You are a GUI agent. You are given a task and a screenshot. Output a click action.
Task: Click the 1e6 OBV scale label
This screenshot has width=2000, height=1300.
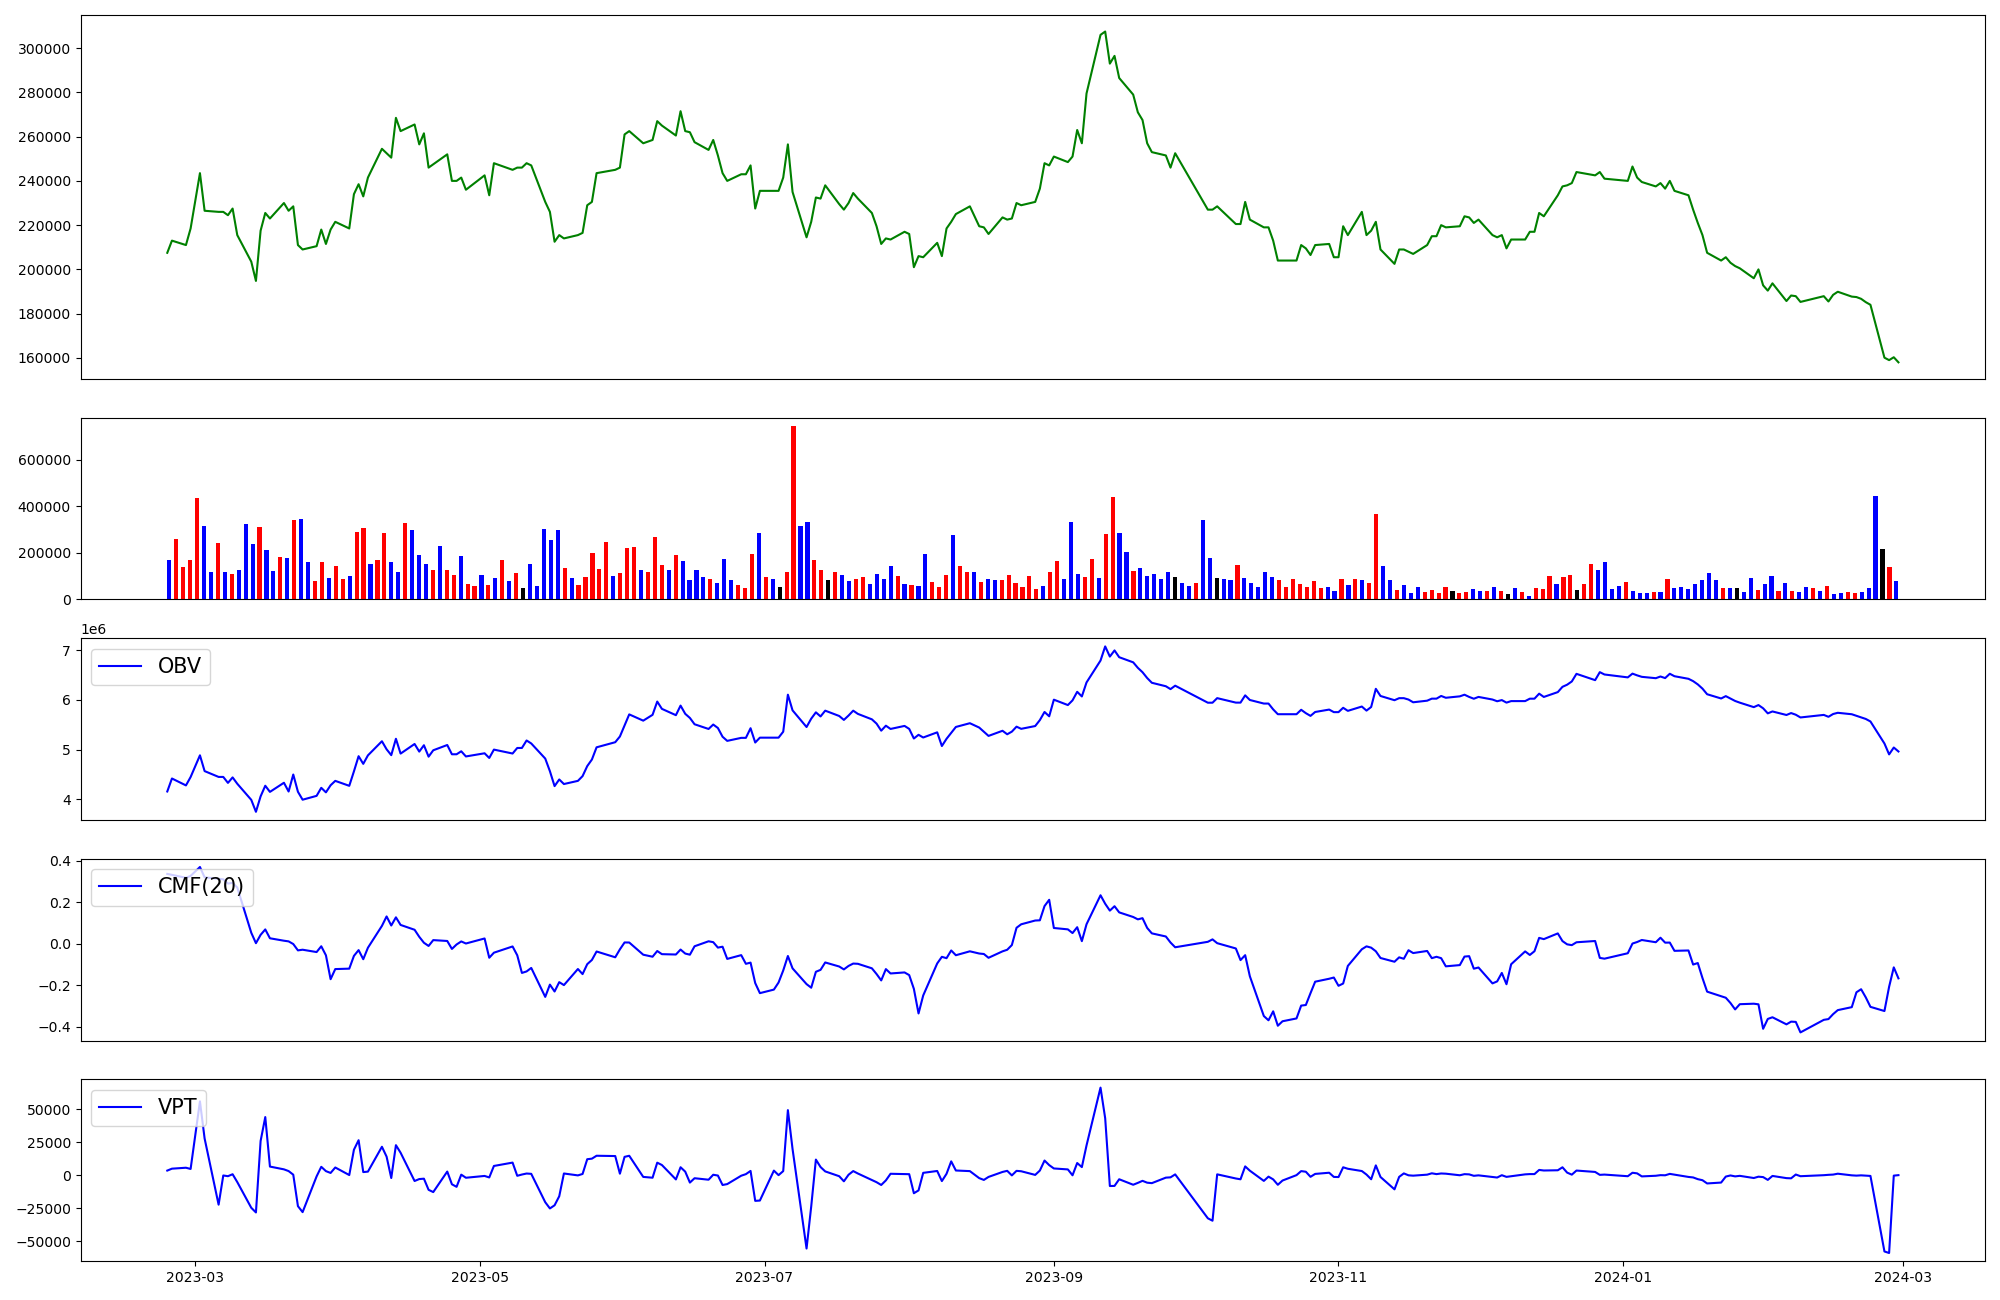(93, 629)
